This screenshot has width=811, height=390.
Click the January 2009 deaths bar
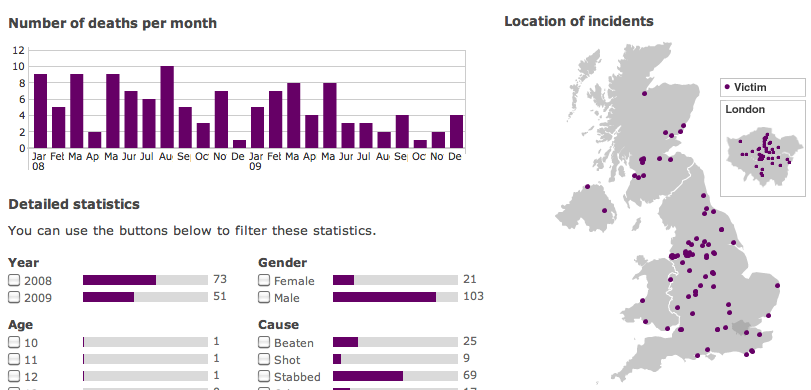pyautogui.click(x=258, y=128)
